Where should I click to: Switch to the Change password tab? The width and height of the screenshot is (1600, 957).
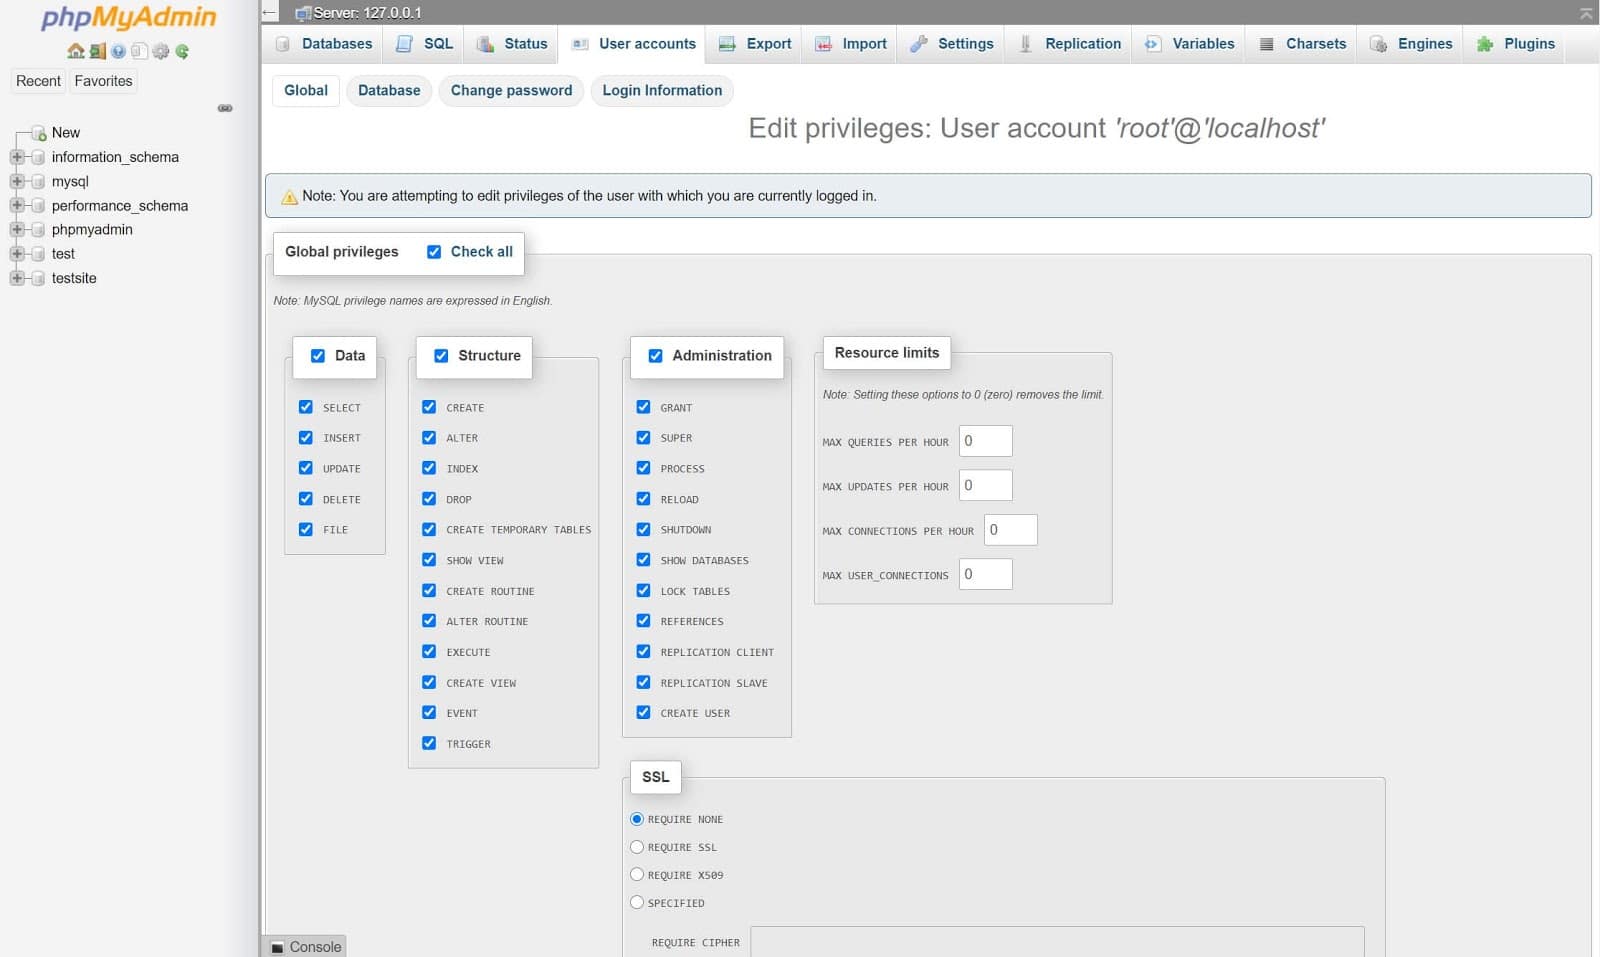point(511,90)
